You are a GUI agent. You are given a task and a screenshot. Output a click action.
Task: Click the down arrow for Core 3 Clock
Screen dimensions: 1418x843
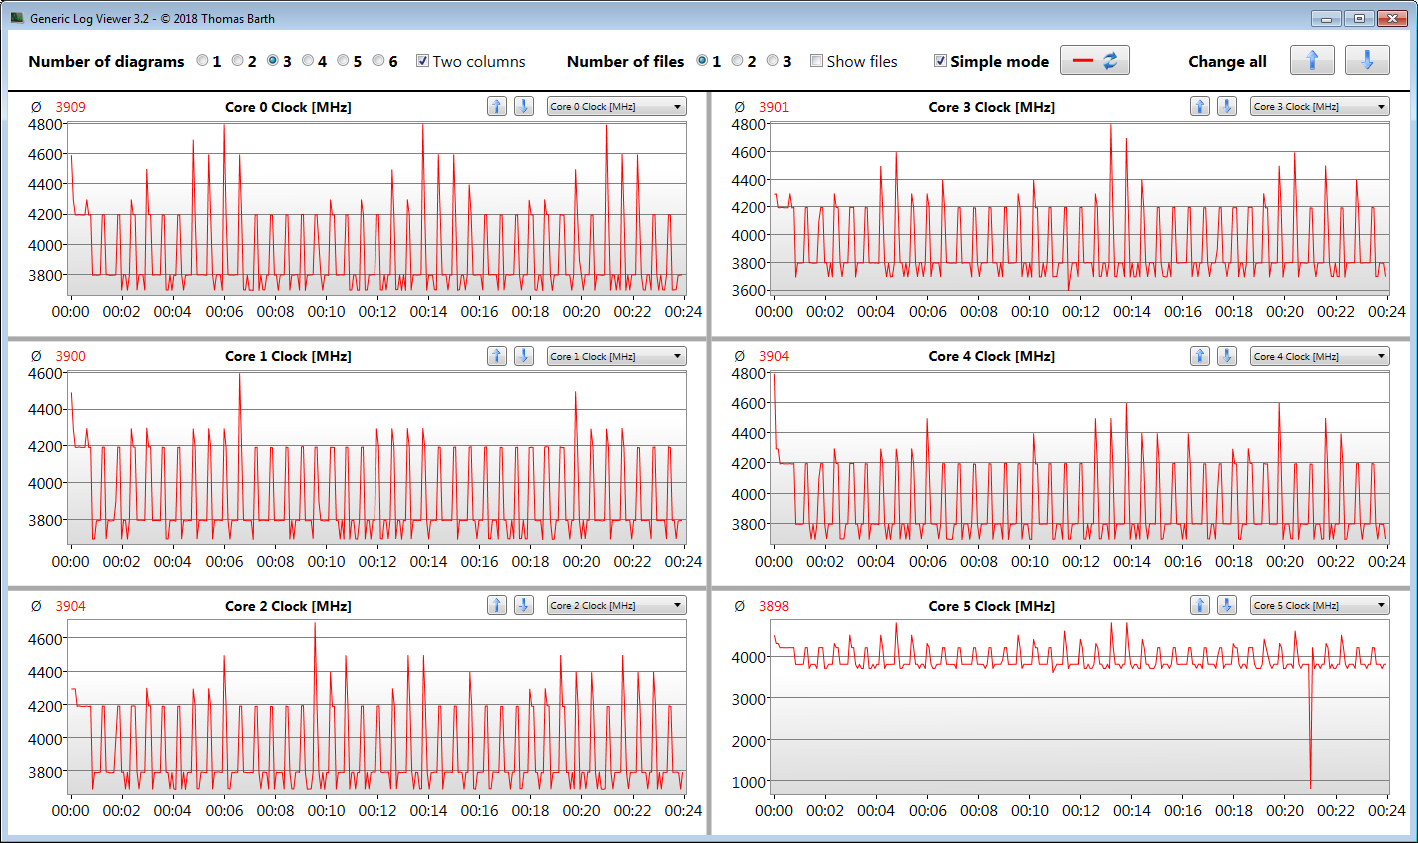tap(1227, 107)
